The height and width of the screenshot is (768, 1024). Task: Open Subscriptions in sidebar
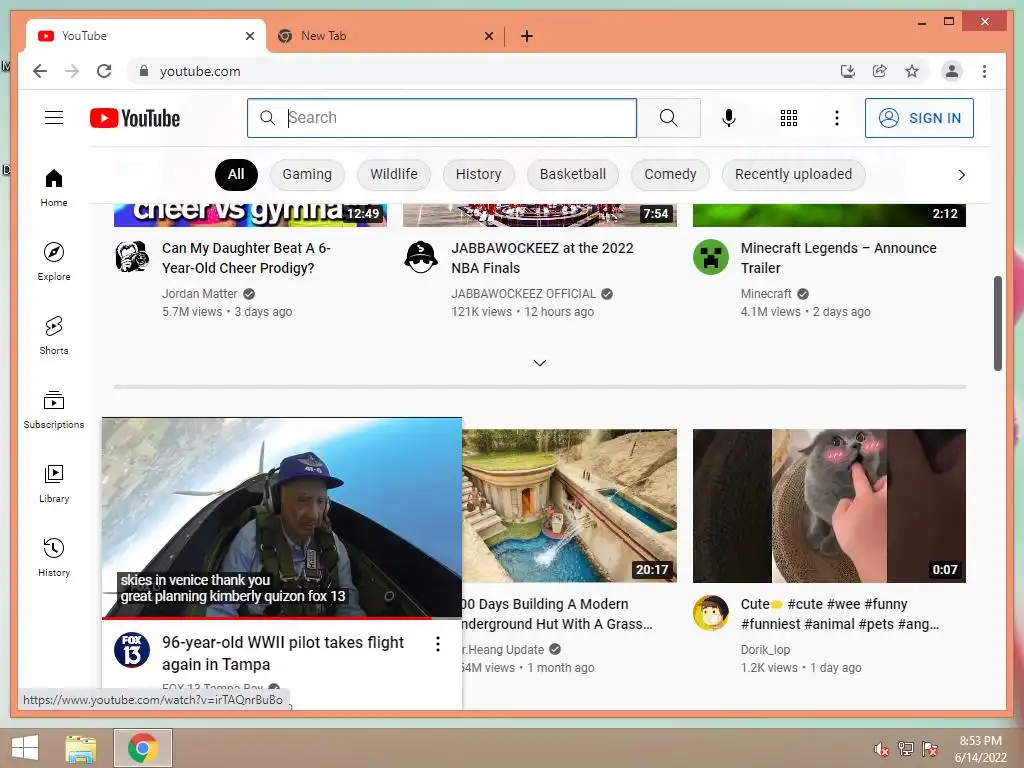[x=54, y=409]
